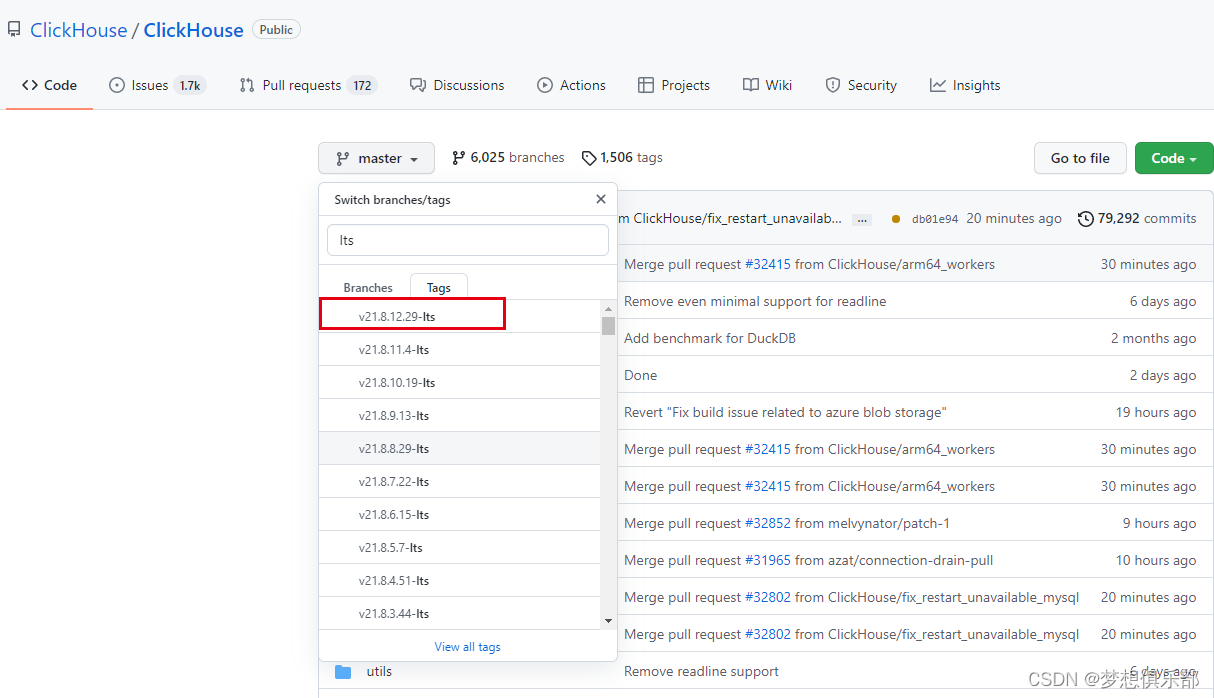Image resolution: width=1214 pixels, height=698 pixels.
Task: Open the Pull requests tab
Action: tap(307, 85)
